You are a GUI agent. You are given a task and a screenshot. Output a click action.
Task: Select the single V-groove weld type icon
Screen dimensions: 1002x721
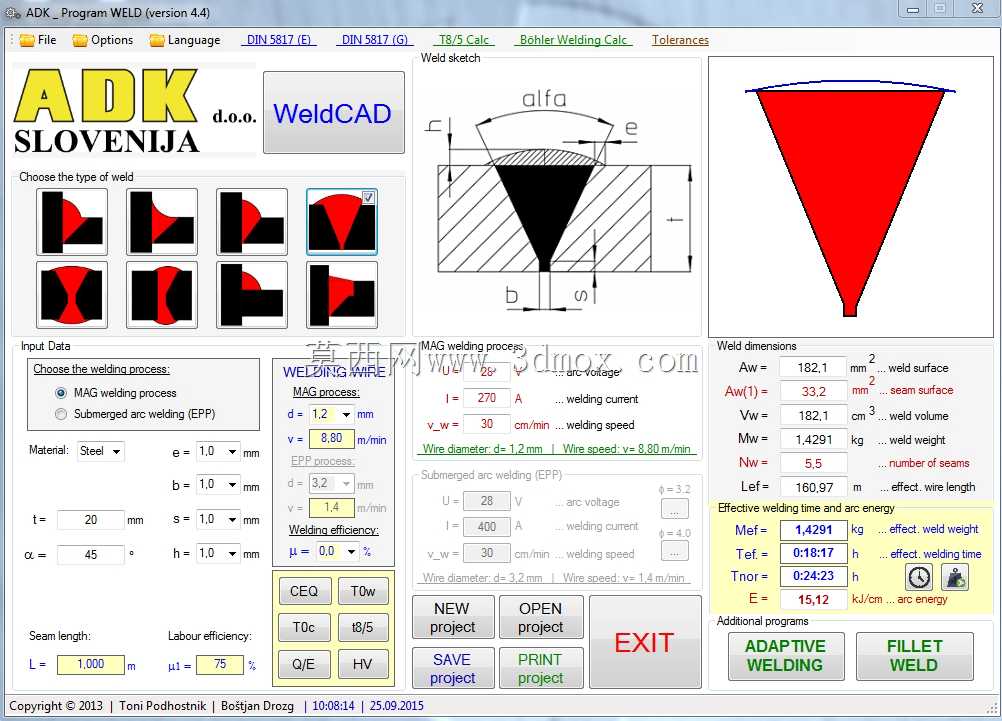pos(342,222)
